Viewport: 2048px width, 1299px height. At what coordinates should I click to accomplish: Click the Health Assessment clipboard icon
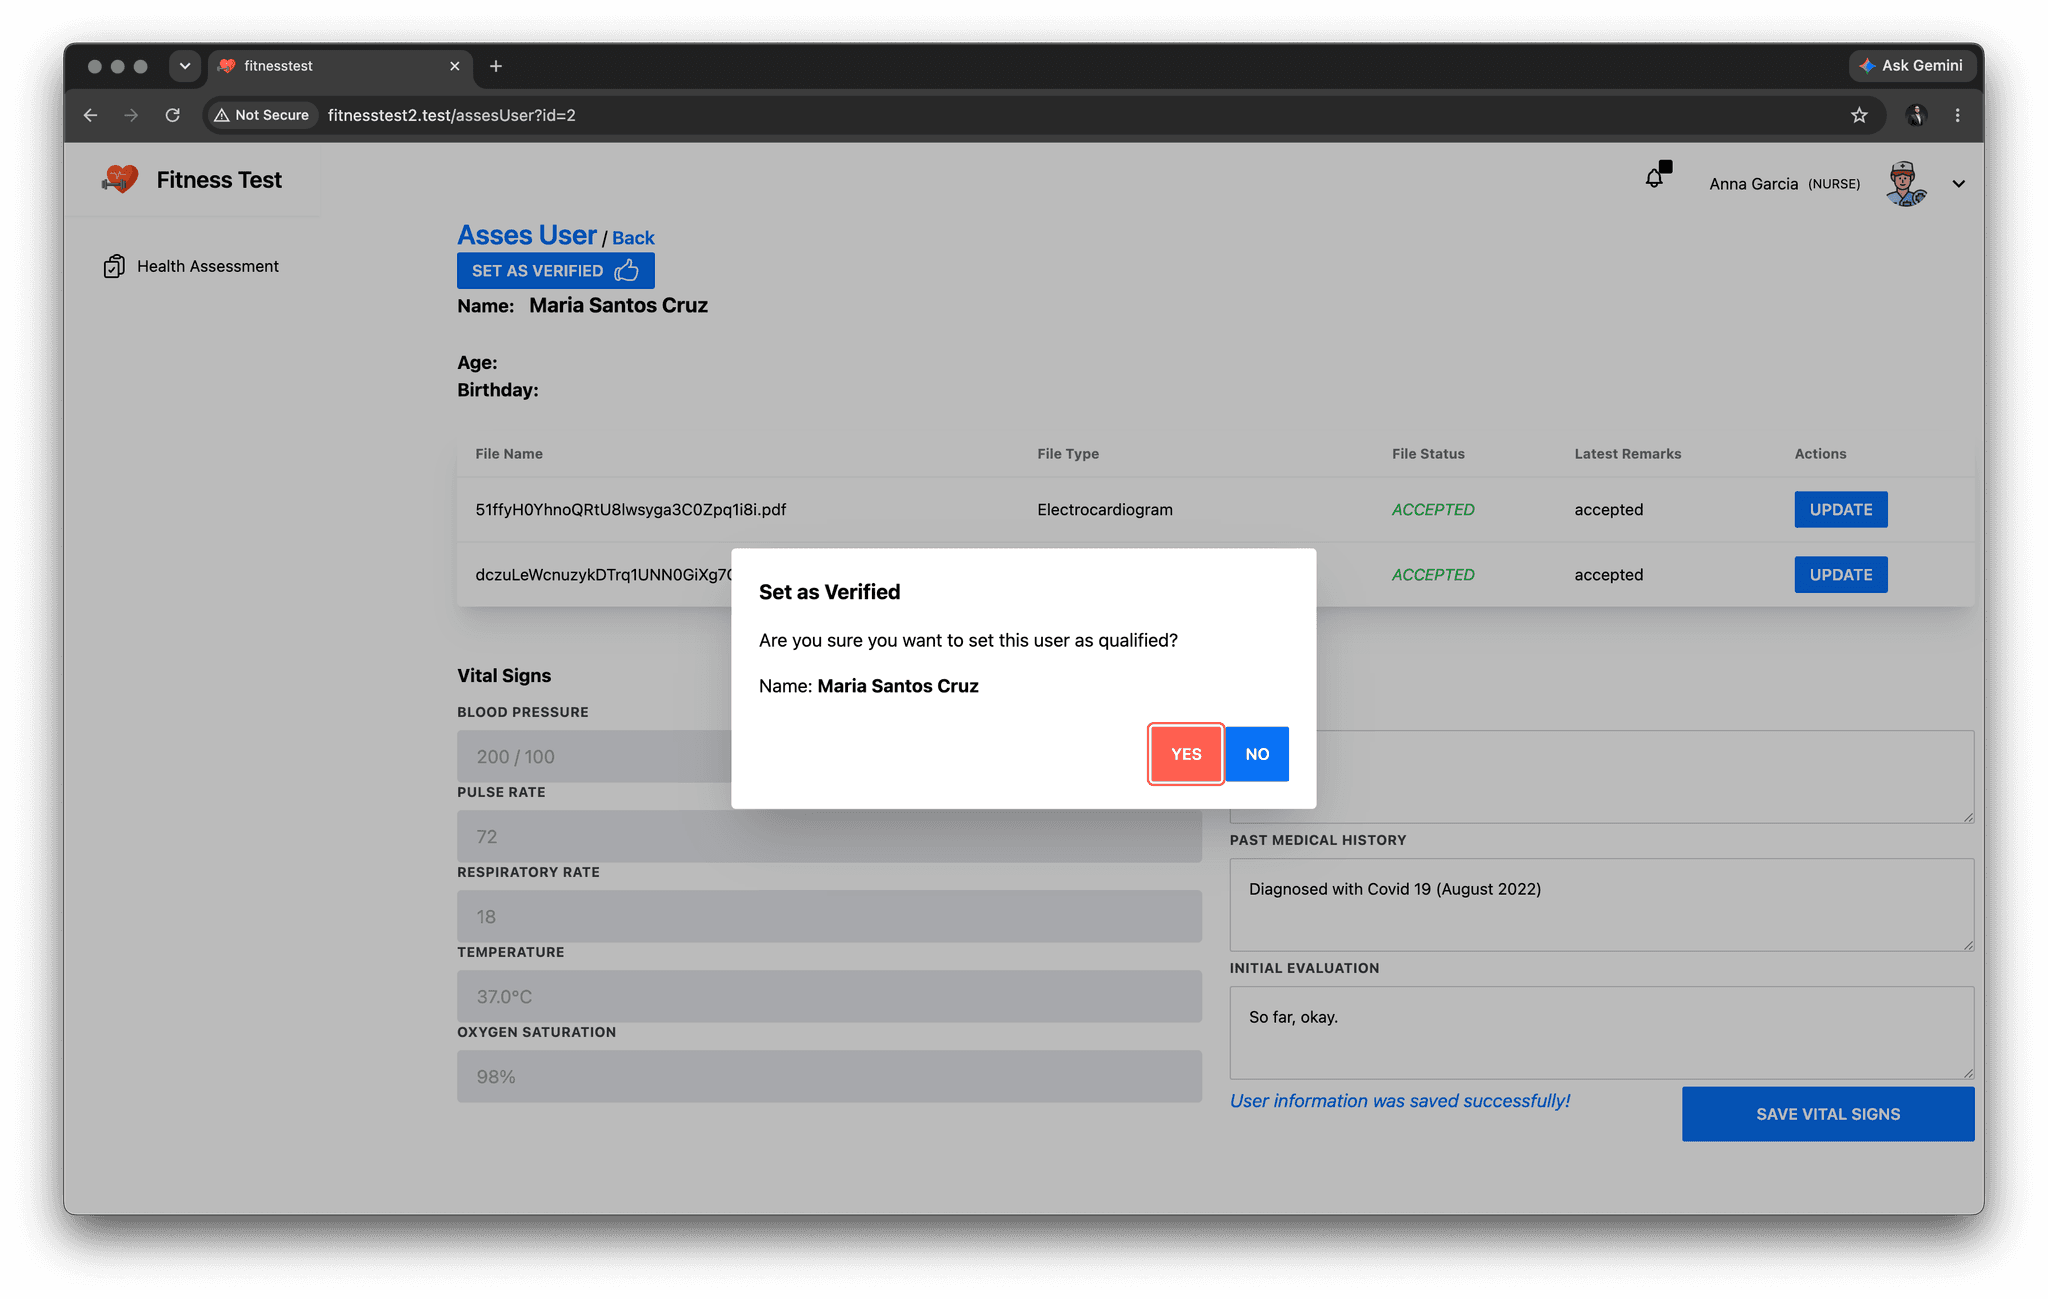(x=114, y=266)
